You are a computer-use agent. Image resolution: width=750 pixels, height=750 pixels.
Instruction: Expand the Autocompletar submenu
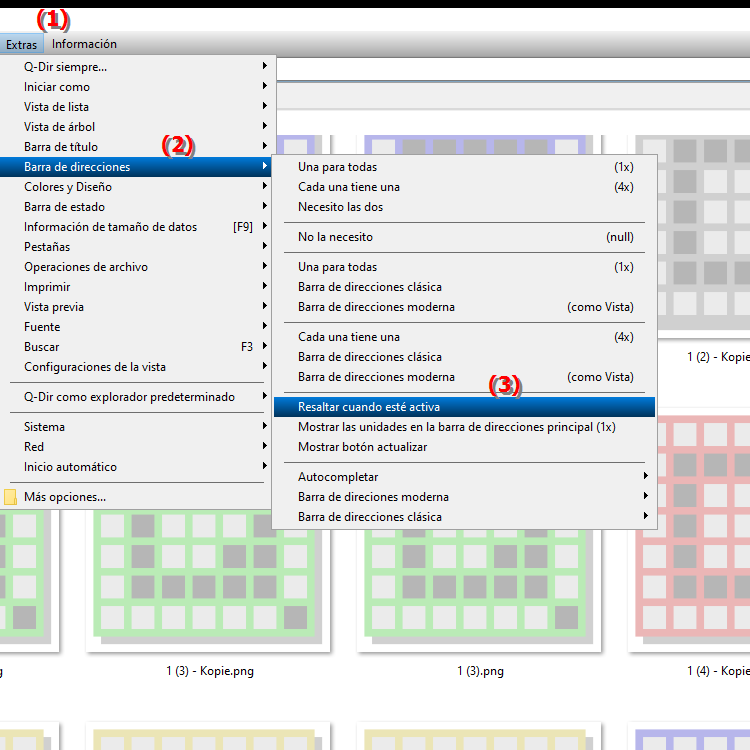click(464, 477)
